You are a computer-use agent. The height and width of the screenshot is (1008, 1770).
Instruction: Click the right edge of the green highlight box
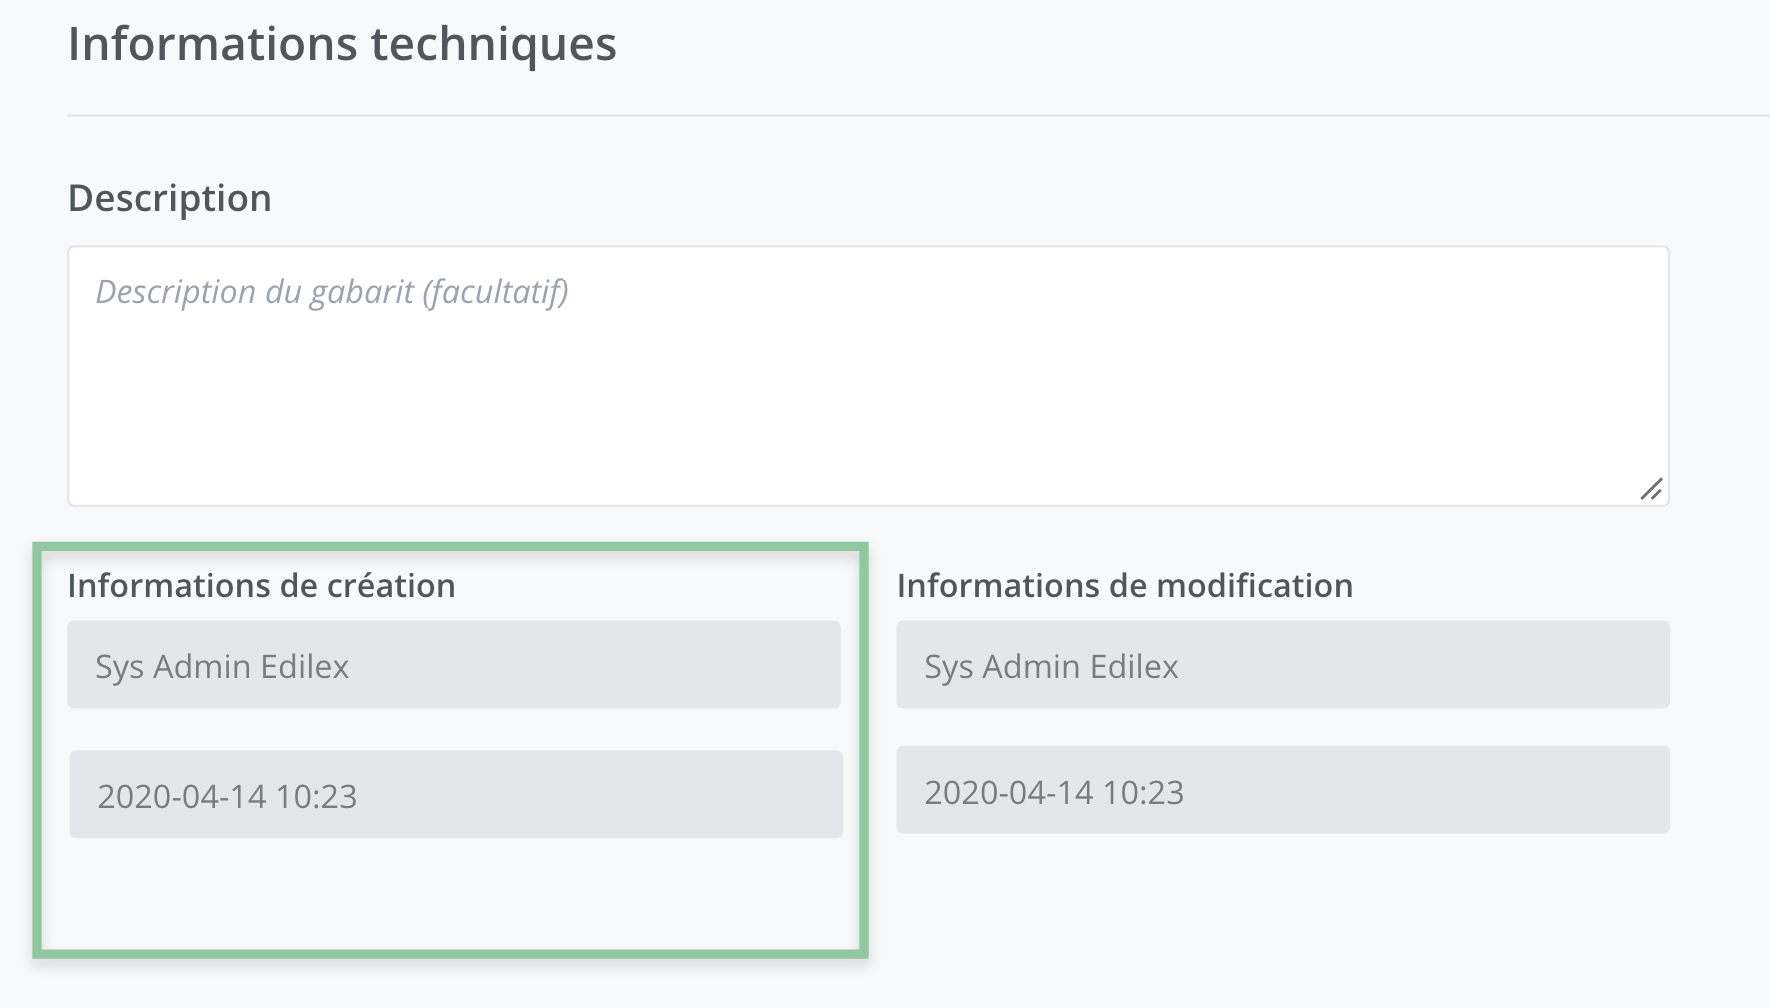pyautogui.click(x=862, y=750)
